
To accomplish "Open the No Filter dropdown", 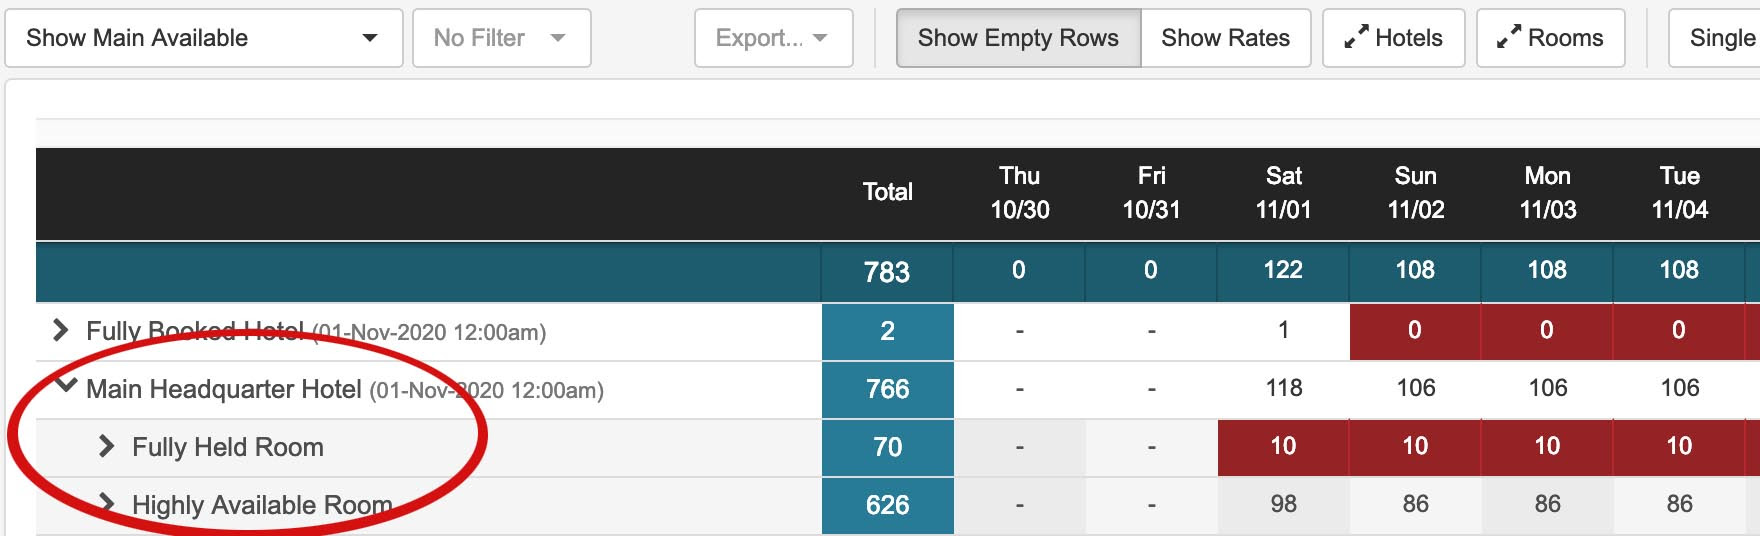I will click(x=502, y=38).
